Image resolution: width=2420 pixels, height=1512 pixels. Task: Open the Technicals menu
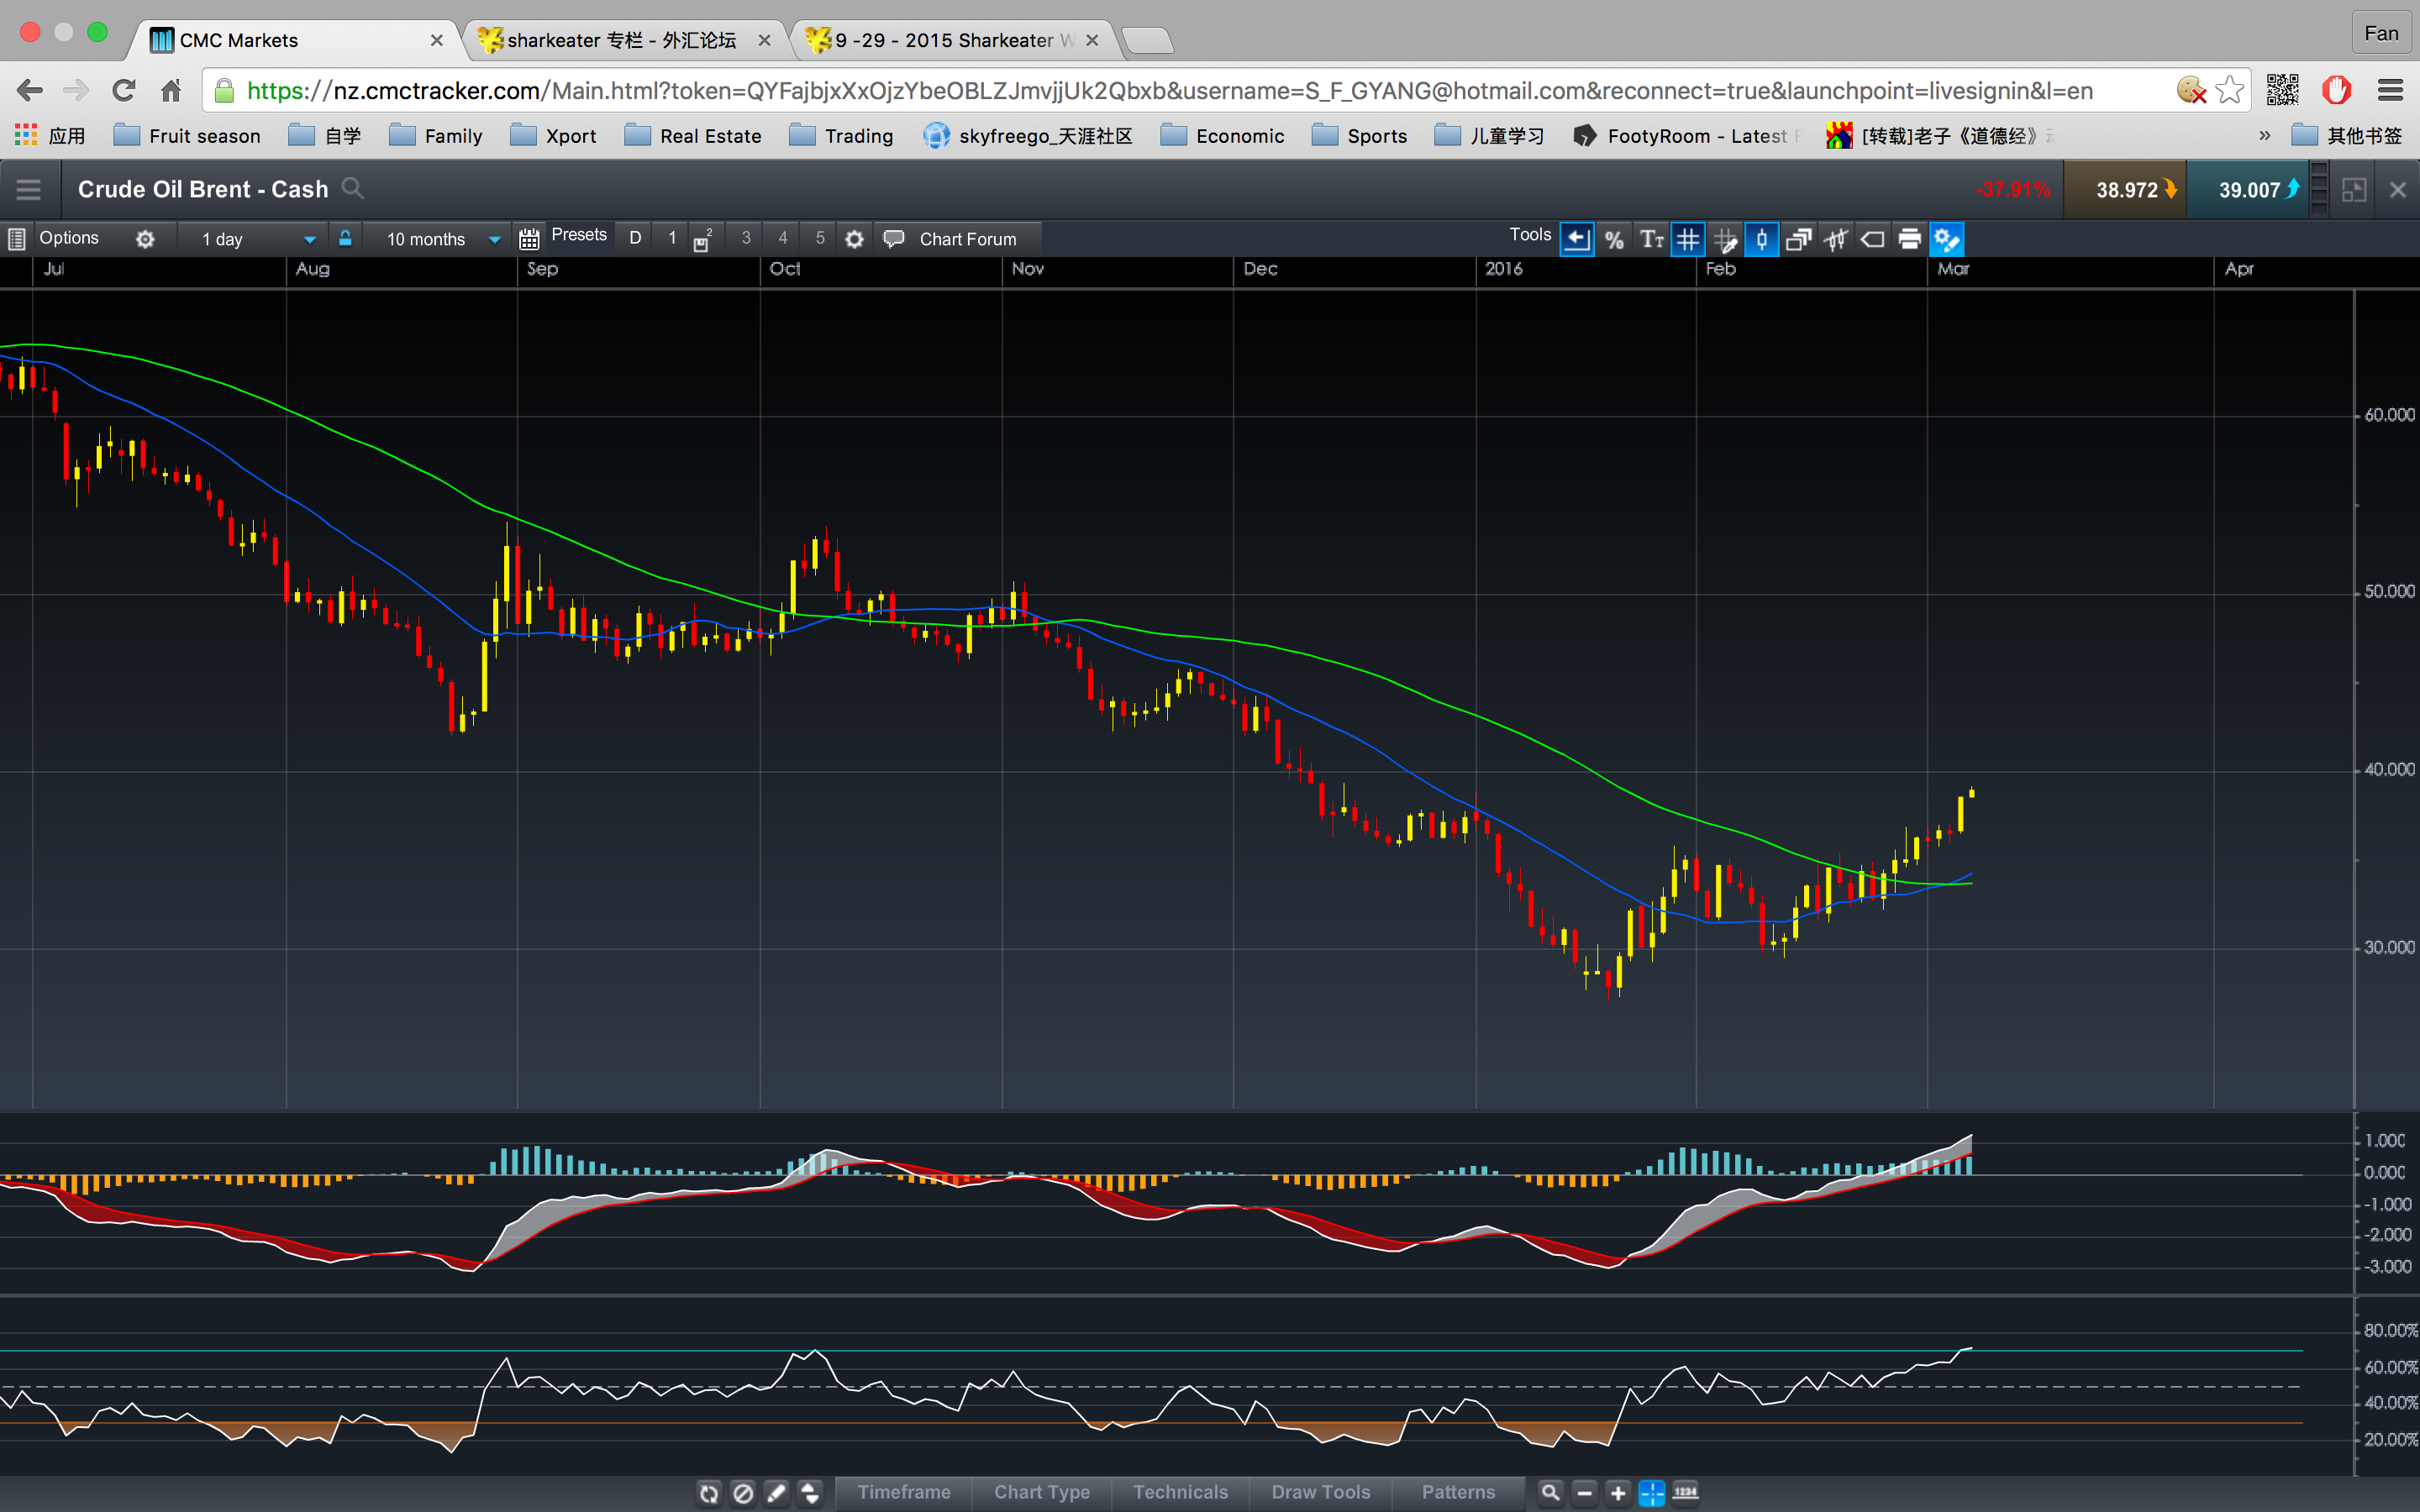(1180, 1492)
